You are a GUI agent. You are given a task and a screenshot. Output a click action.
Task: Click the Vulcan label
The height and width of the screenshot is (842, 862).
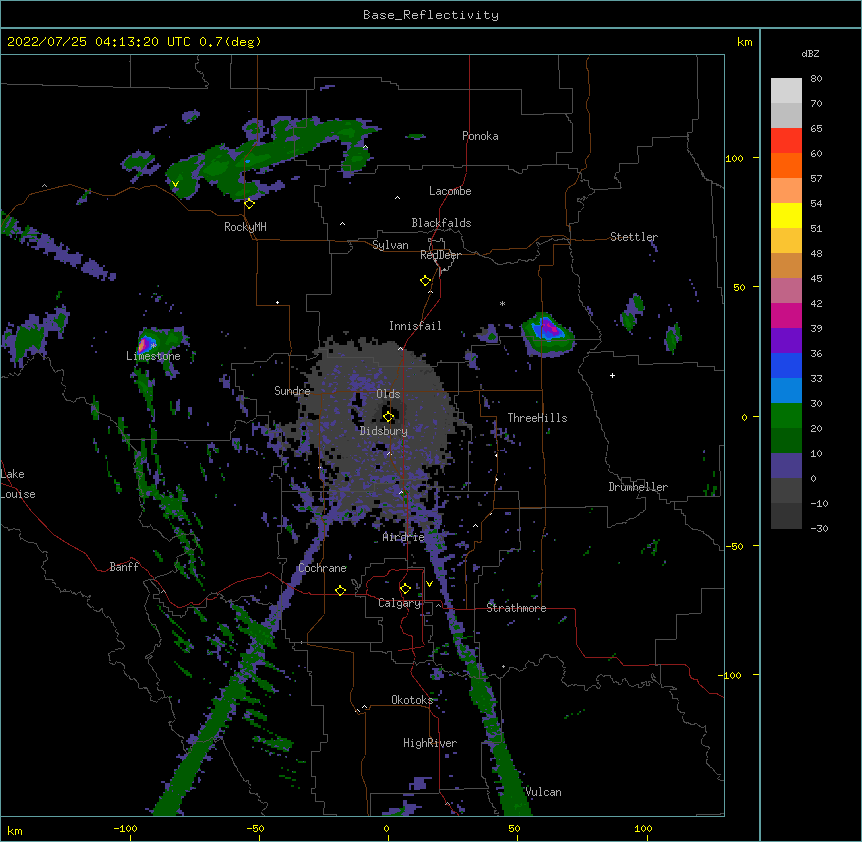pyautogui.click(x=543, y=792)
